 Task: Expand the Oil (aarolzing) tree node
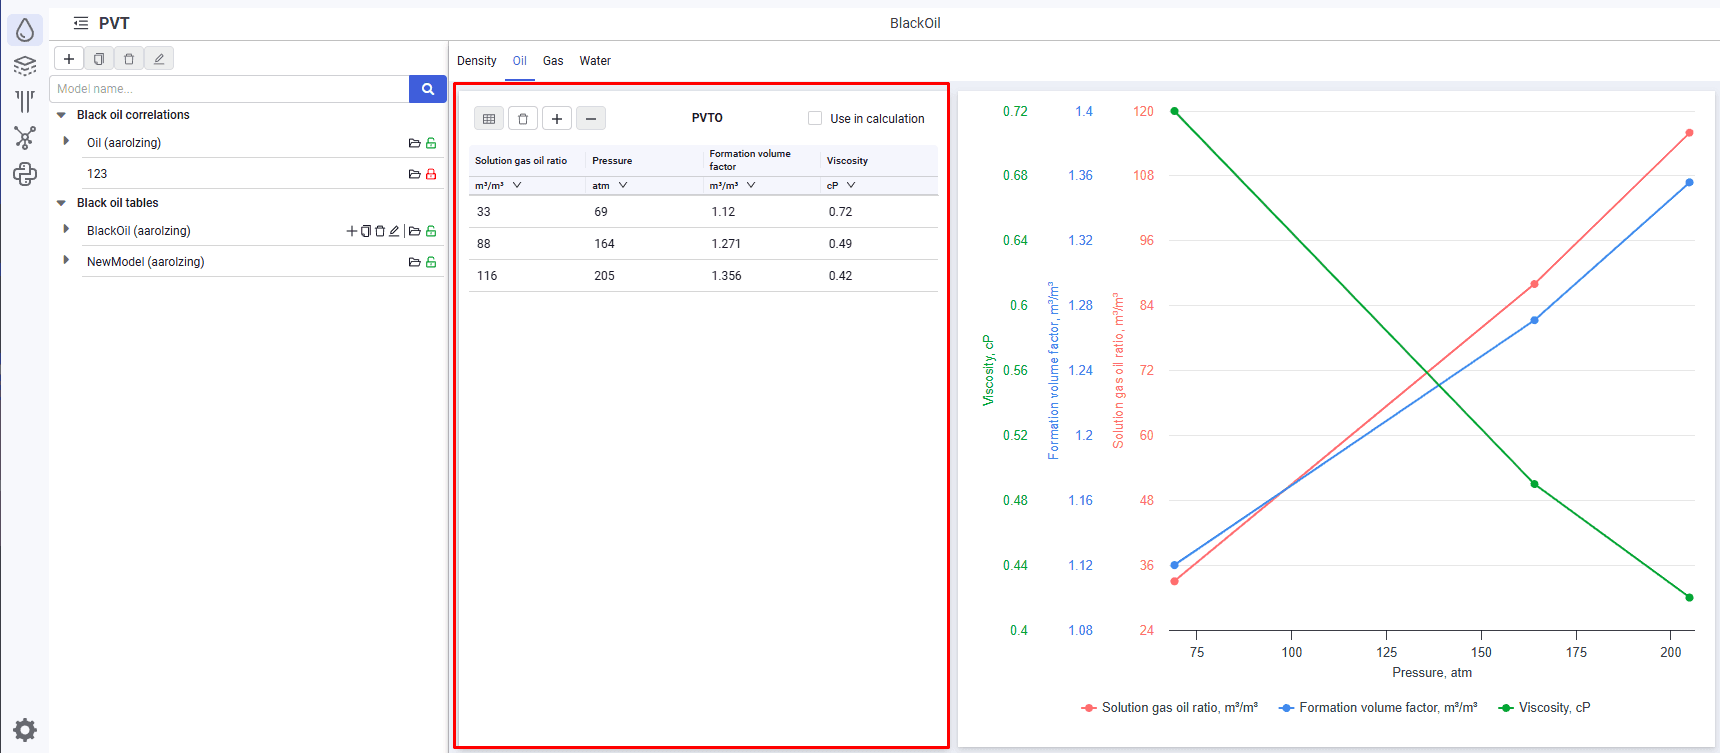pyautogui.click(x=66, y=142)
